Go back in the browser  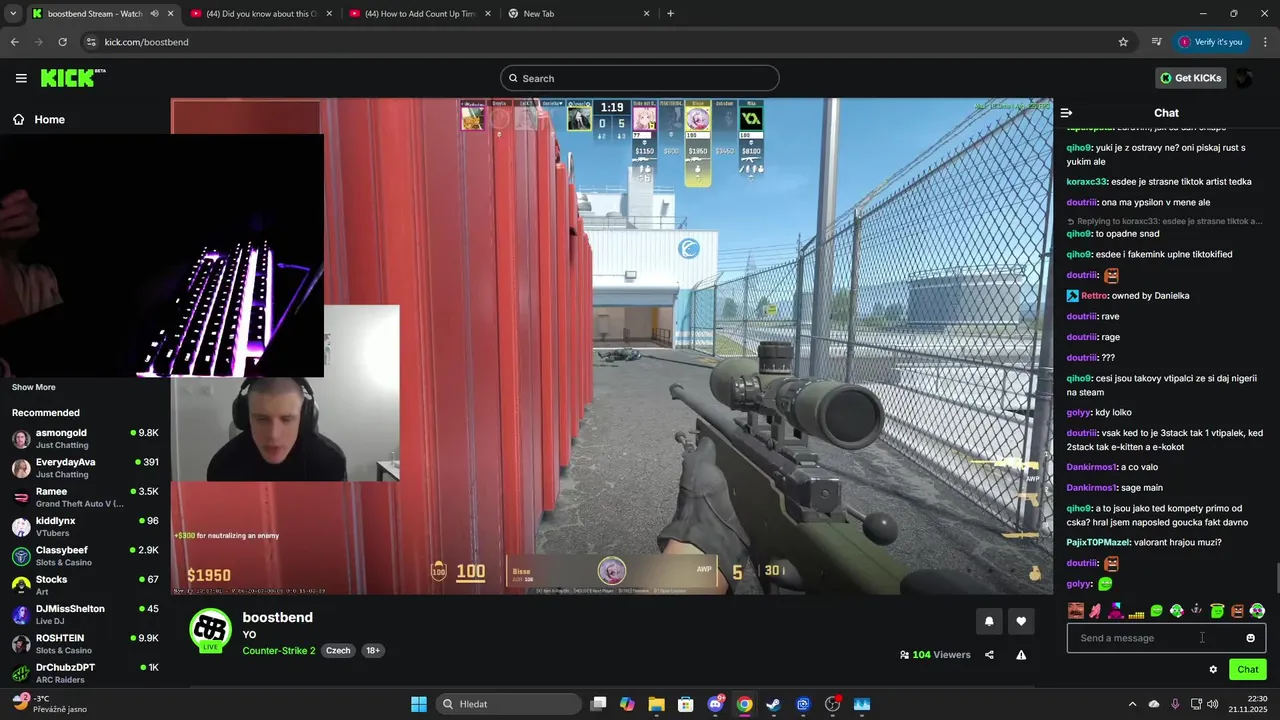(x=14, y=42)
